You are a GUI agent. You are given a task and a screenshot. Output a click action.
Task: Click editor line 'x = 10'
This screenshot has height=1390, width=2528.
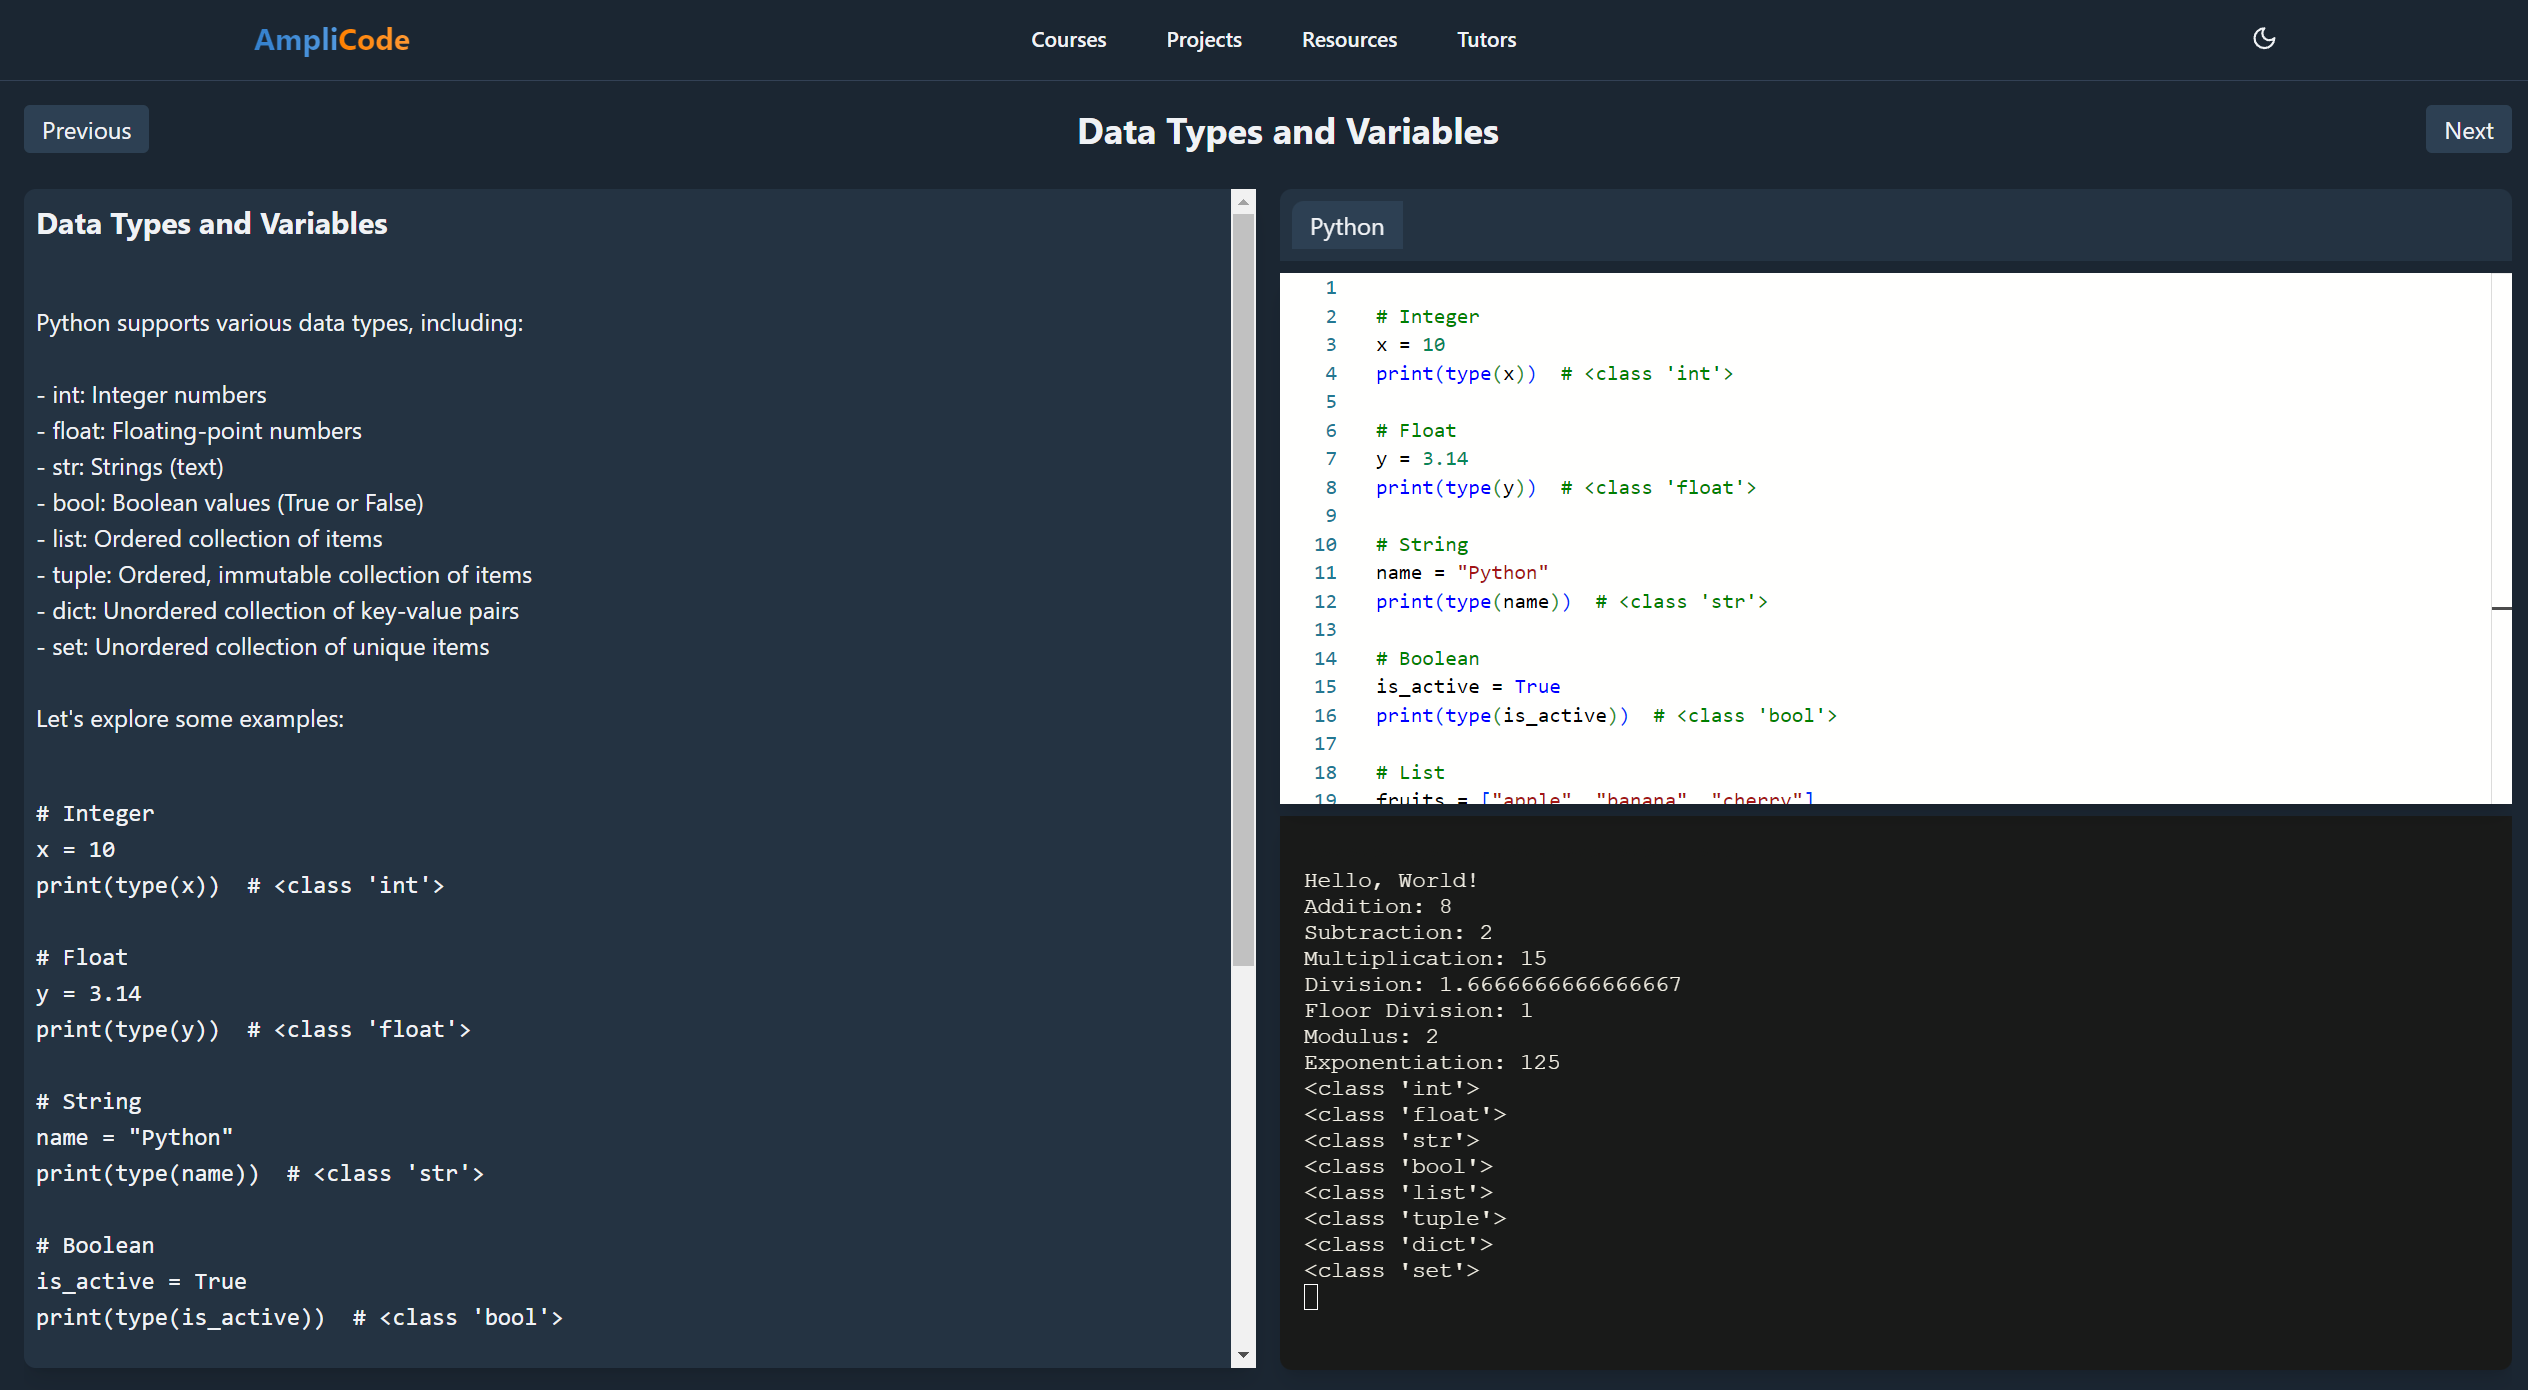[1410, 345]
